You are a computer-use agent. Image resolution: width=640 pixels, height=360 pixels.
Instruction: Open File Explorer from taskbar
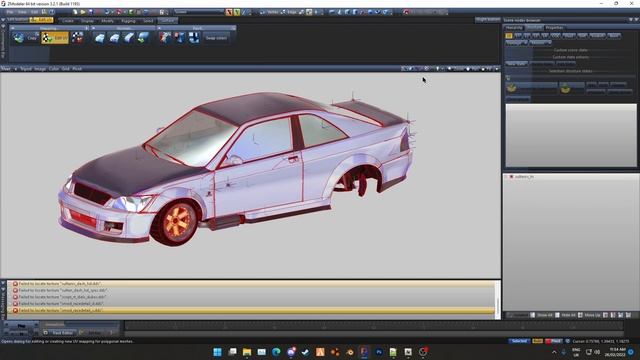(247, 352)
